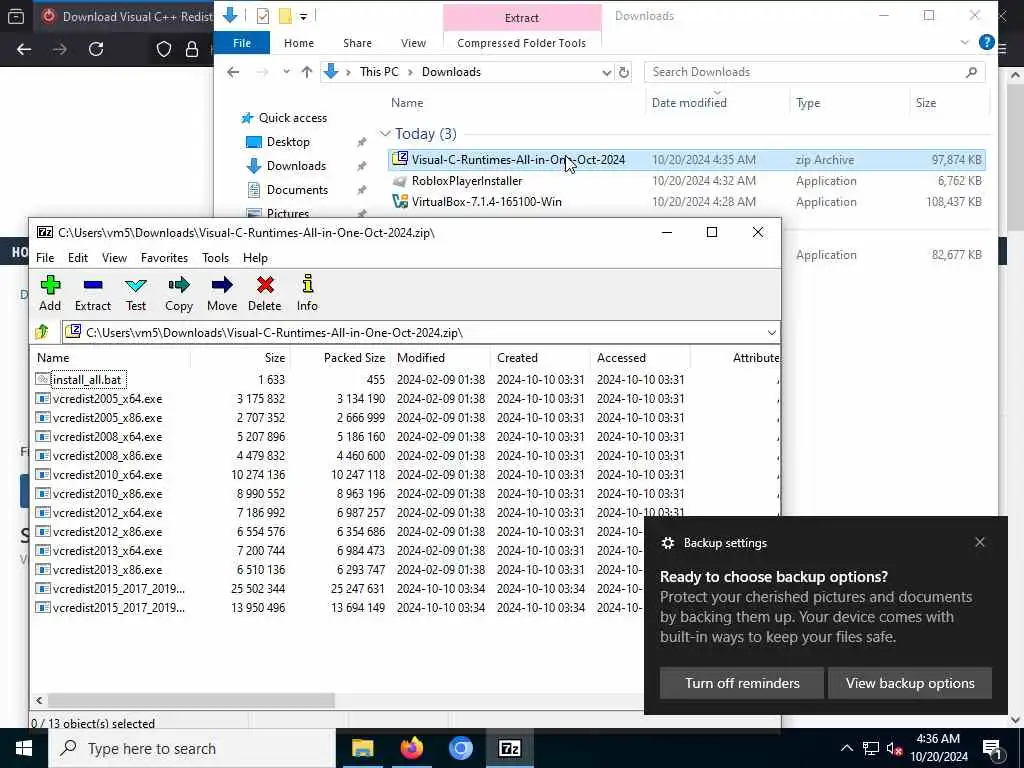Click the shield tracking protection icon in browser
This screenshot has width=1024, height=768.
pos(163,49)
